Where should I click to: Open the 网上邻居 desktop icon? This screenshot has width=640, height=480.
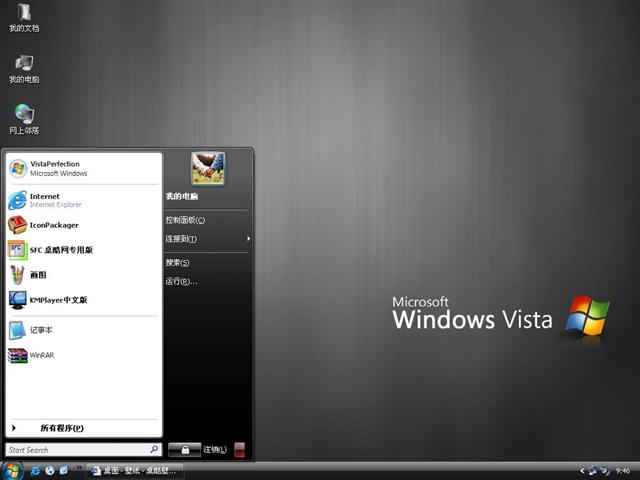pos(24,119)
